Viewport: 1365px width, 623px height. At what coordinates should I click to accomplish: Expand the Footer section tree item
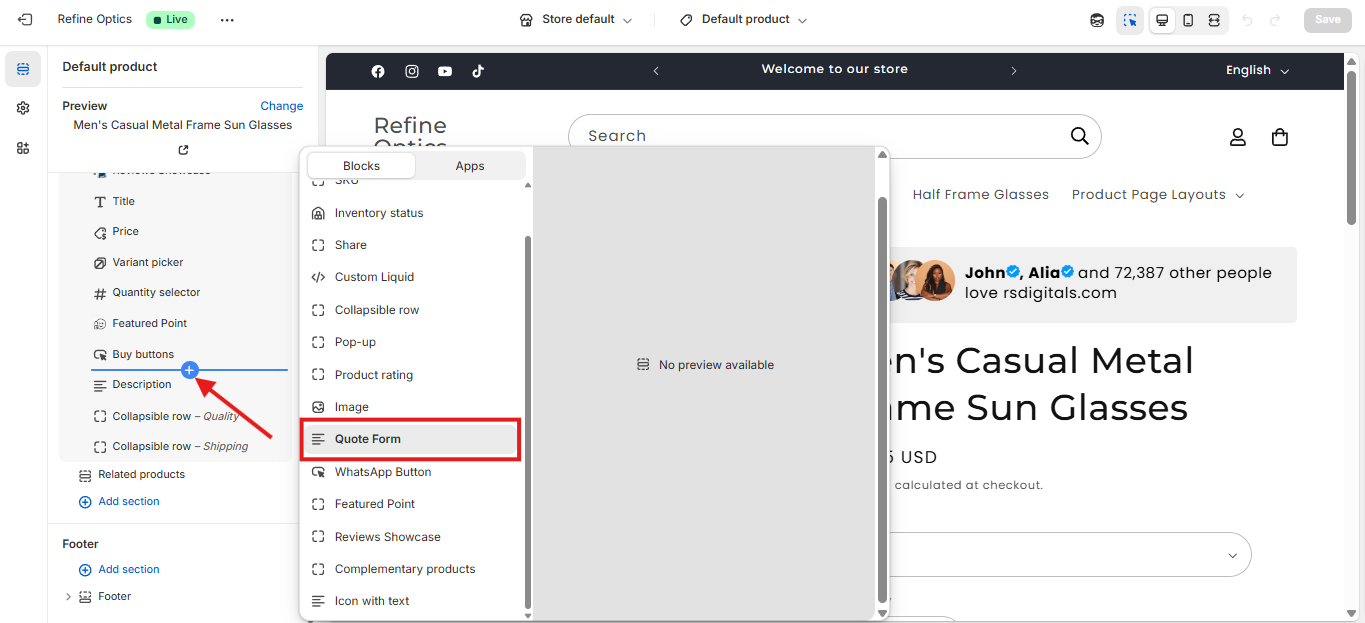(68, 597)
